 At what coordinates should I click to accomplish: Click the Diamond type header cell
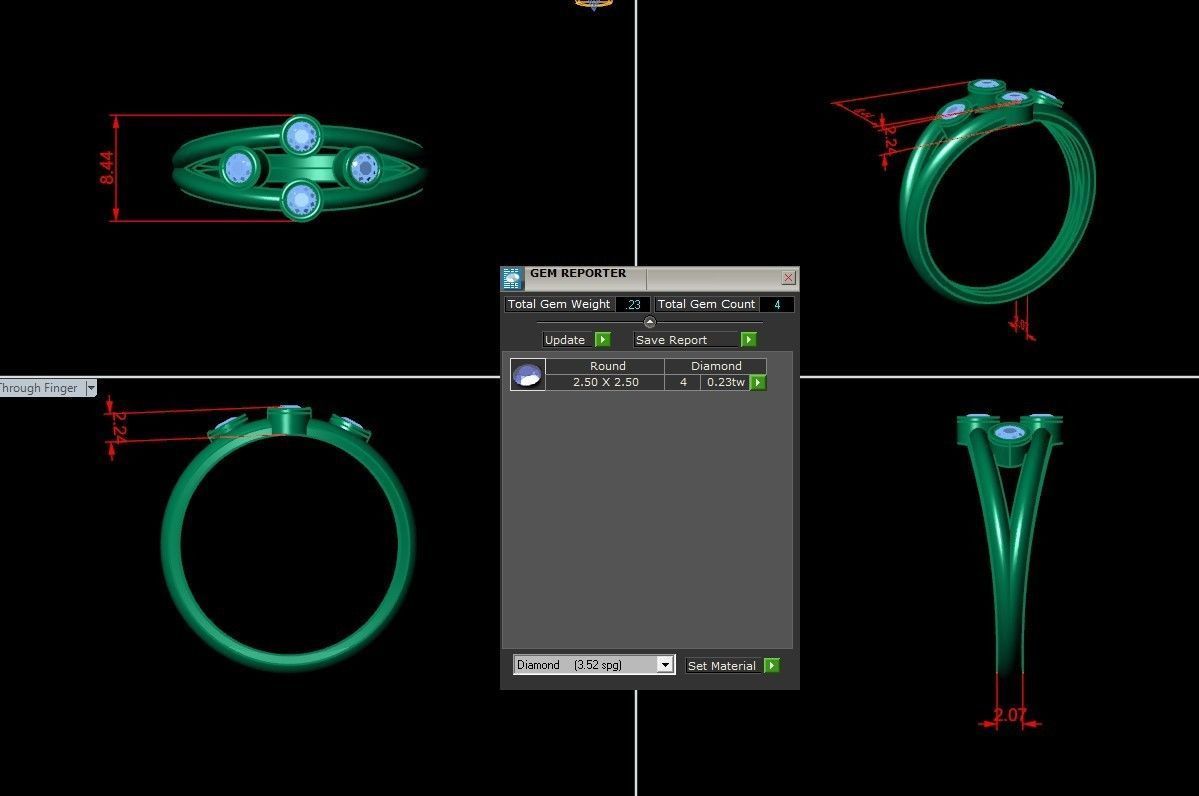[716, 366]
